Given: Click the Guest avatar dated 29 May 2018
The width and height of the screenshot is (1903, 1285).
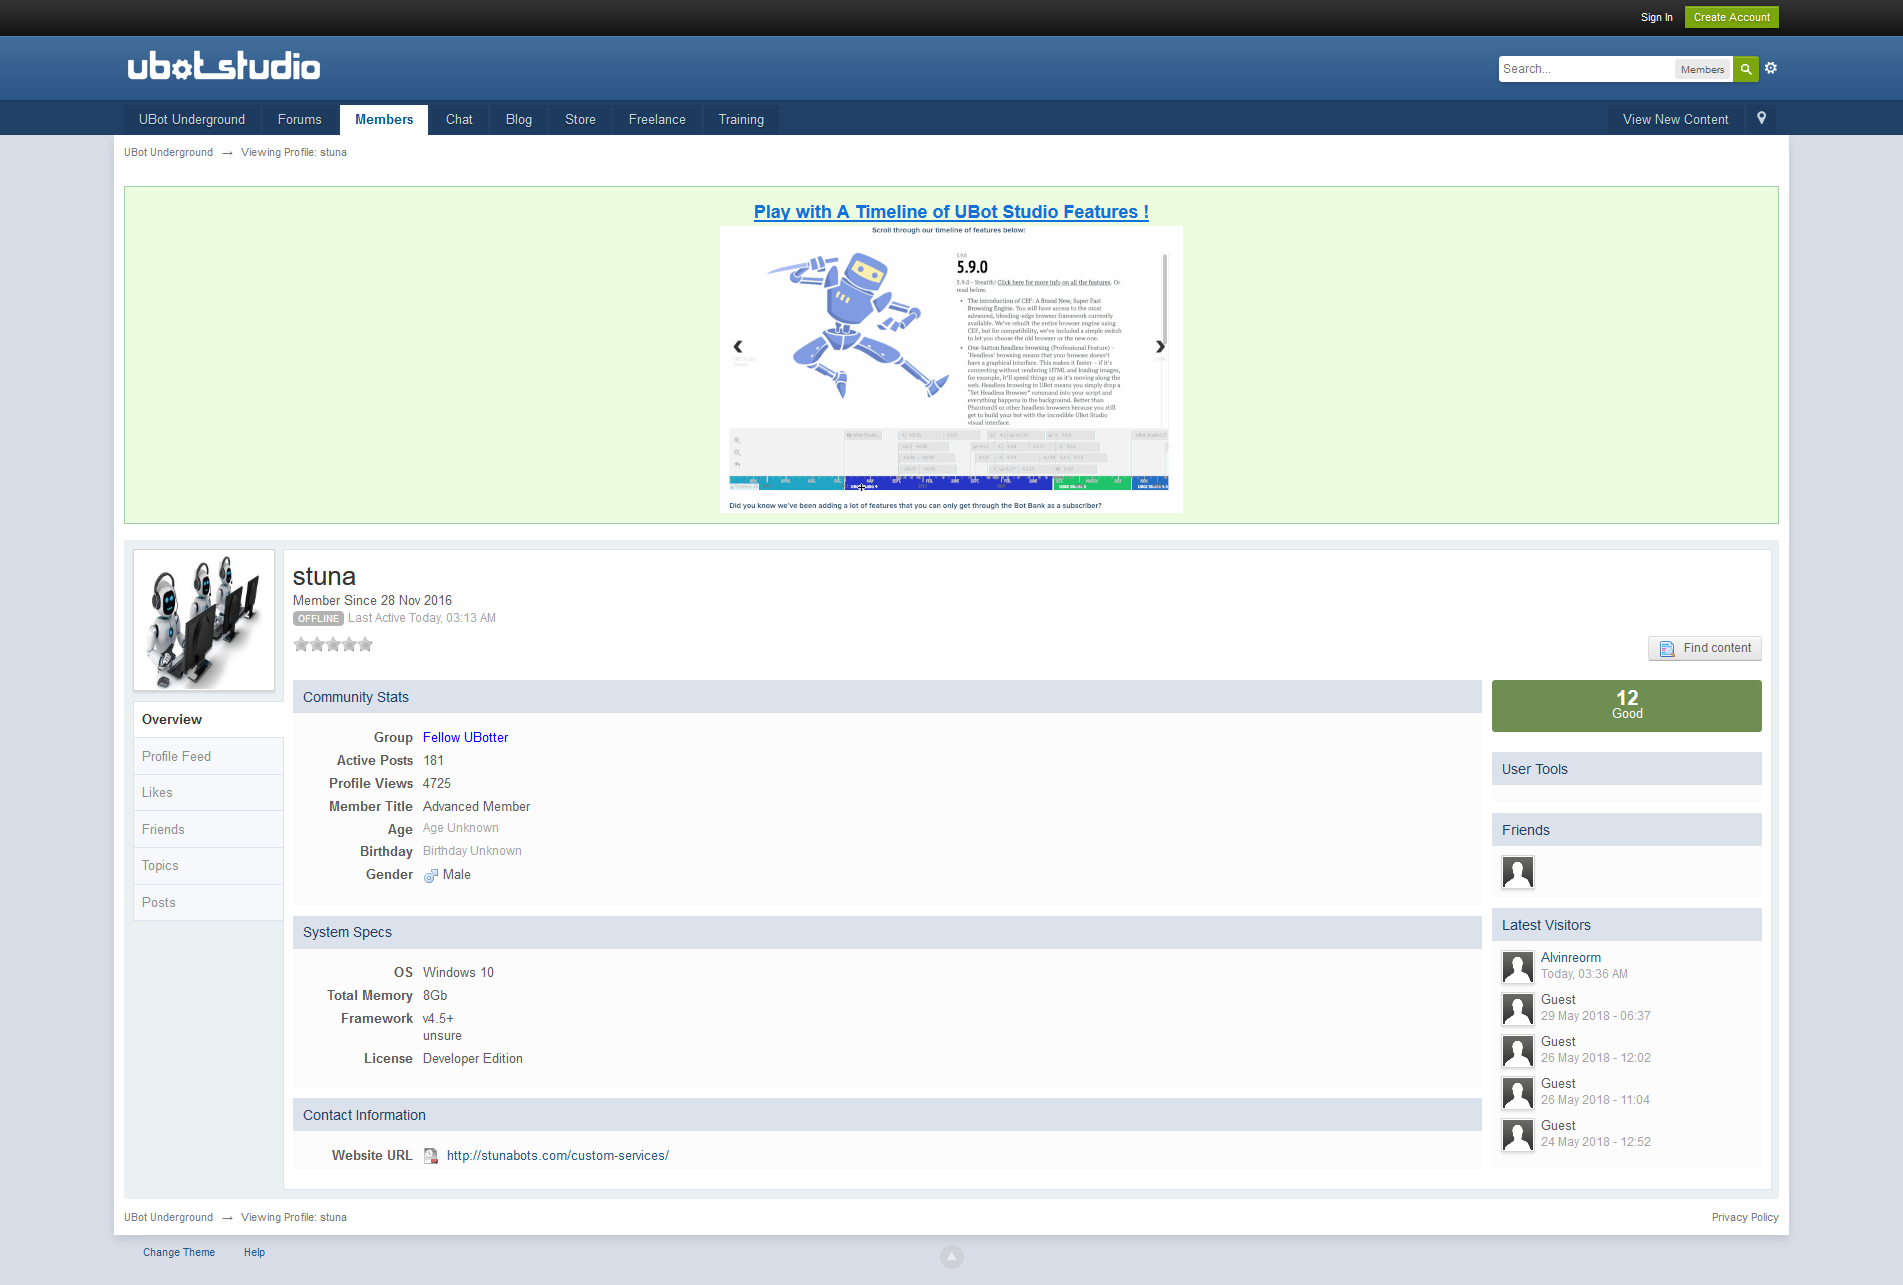Looking at the screenshot, I should 1518,1009.
